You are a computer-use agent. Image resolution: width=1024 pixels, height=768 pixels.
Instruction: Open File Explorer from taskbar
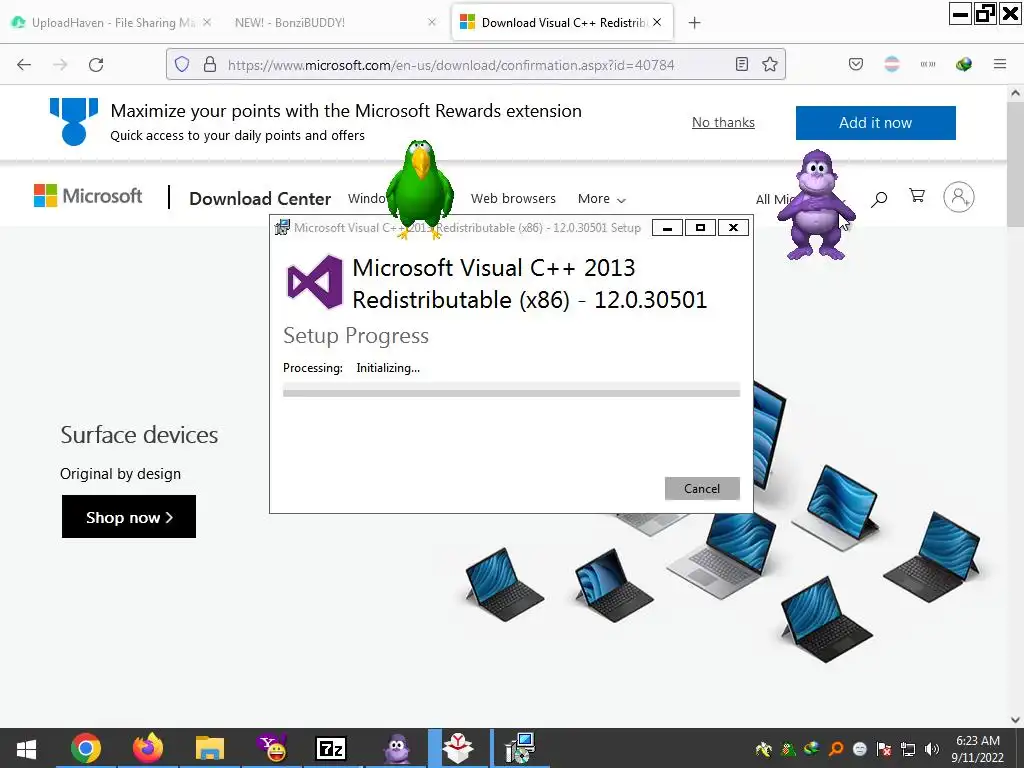(210, 748)
